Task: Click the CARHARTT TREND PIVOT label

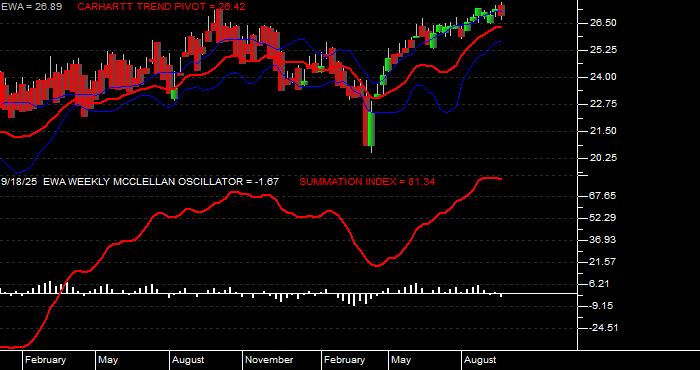Action: coord(161,7)
